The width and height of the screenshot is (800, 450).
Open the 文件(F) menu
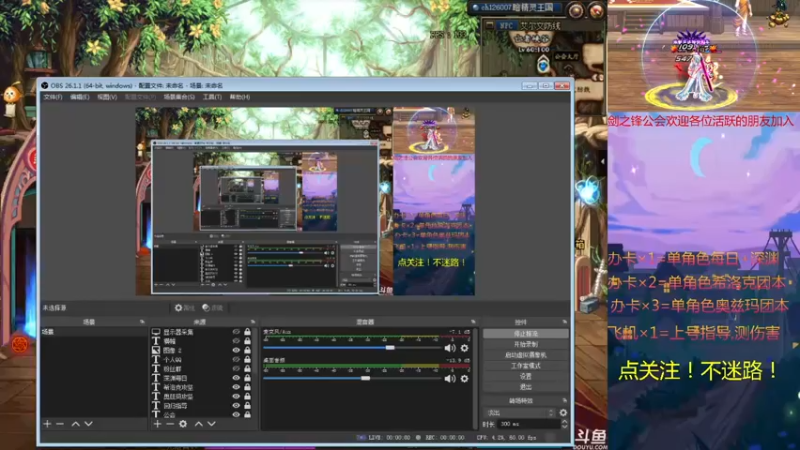pos(53,97)
